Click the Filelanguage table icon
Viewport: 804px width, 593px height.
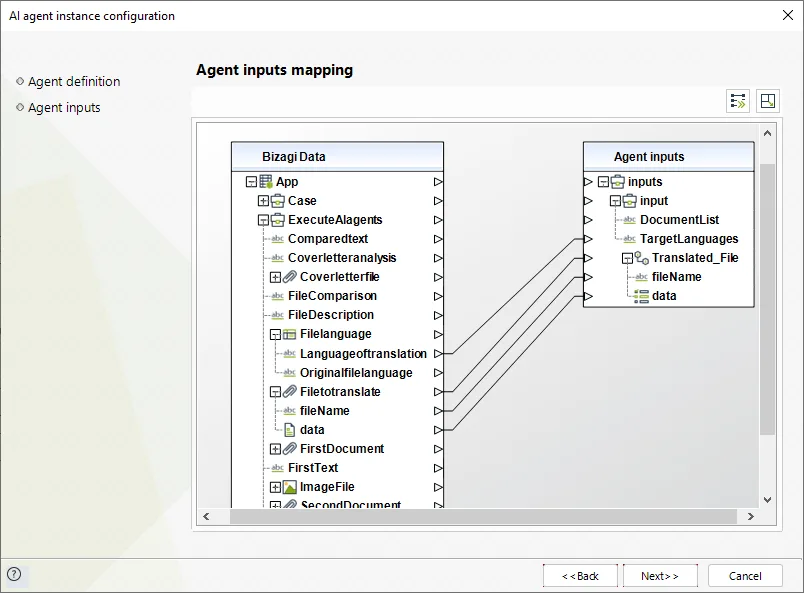click(x=290, y=334)
